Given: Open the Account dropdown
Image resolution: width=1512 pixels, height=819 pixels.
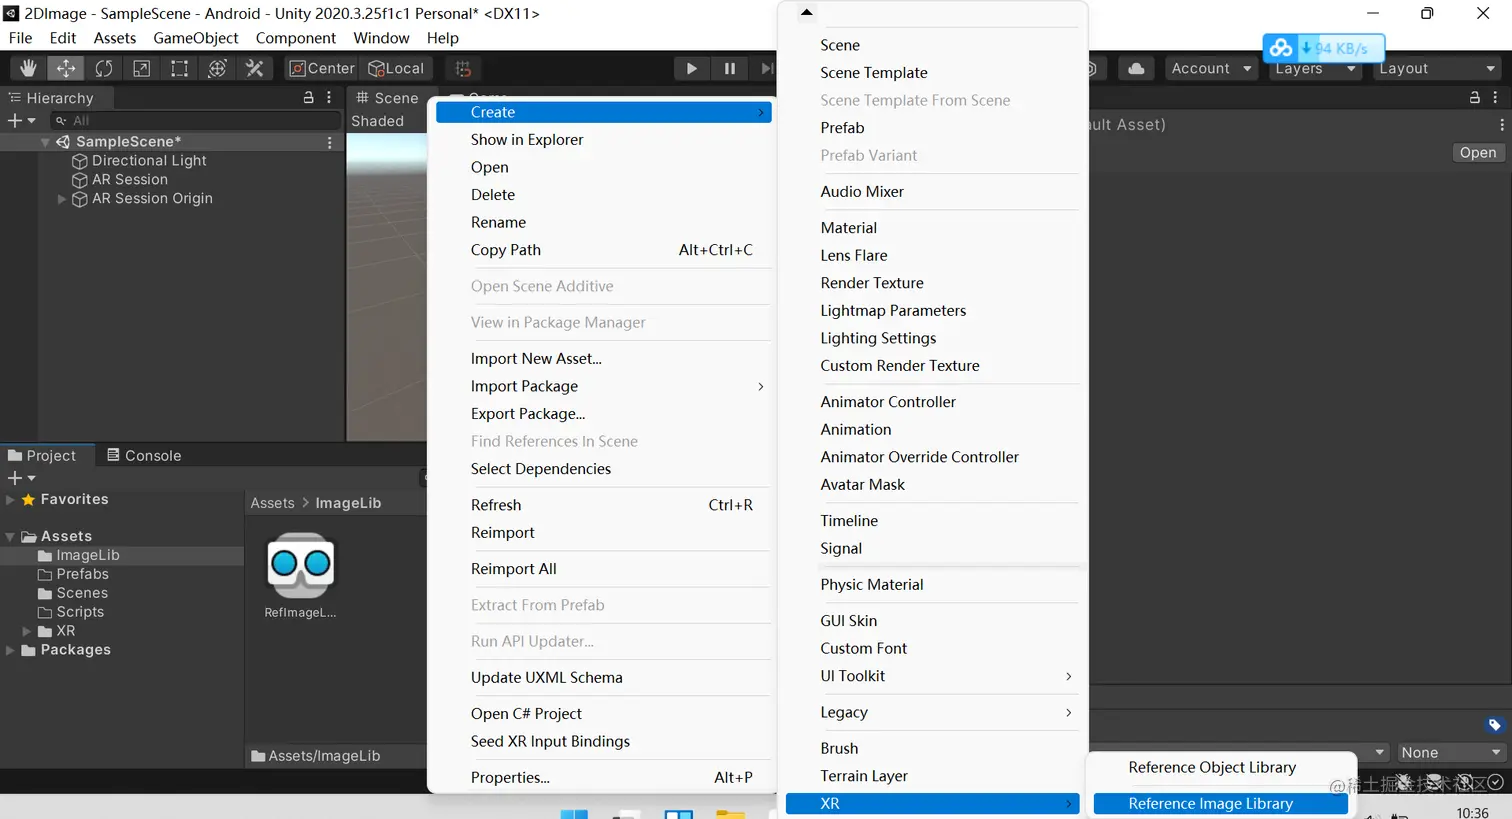Looking at the screenshot, I should [x=1211, y=68].
